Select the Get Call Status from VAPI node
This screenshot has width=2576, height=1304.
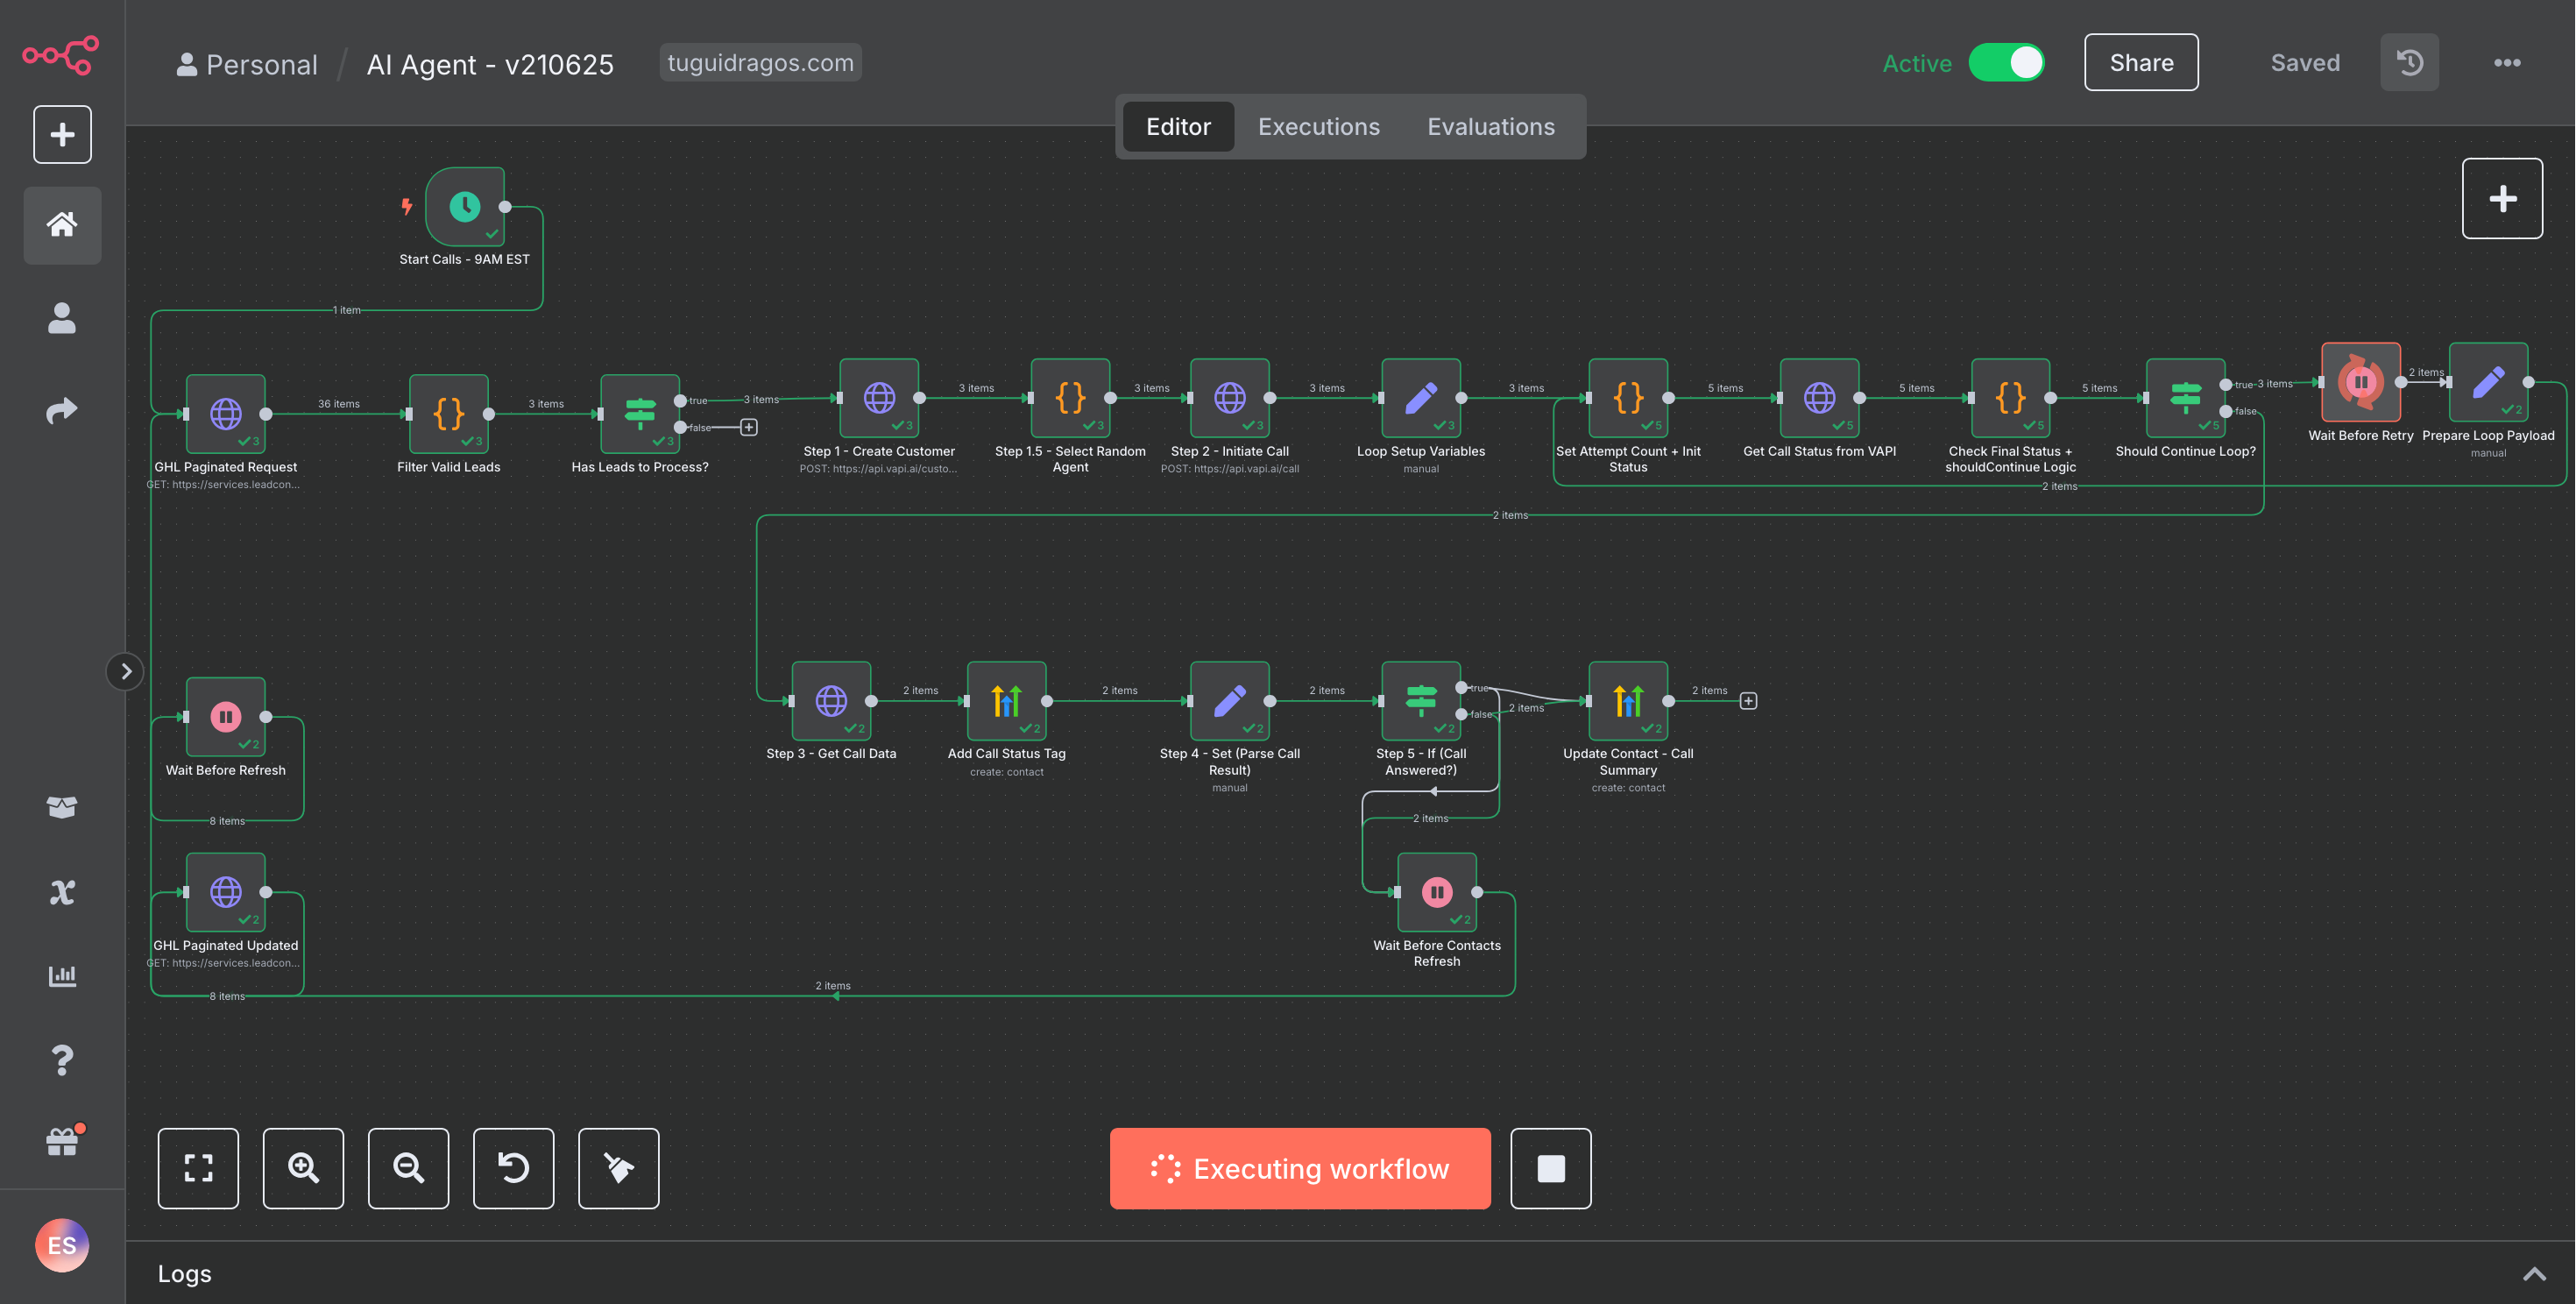[x=1819, y=397]
